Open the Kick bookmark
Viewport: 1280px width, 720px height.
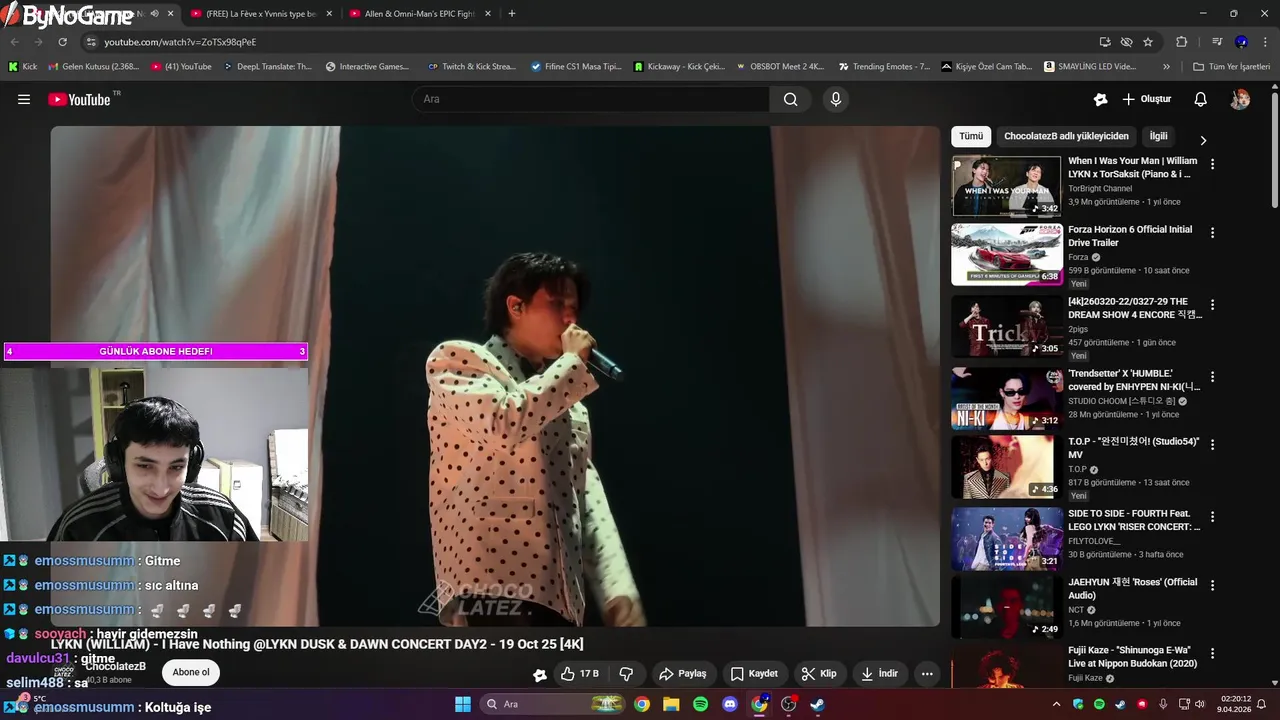[x=23, y=67]
